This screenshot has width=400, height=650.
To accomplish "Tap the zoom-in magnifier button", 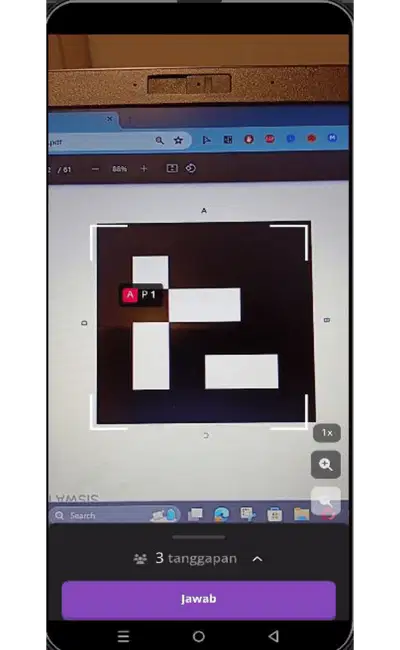I will [x=326, y=464].
